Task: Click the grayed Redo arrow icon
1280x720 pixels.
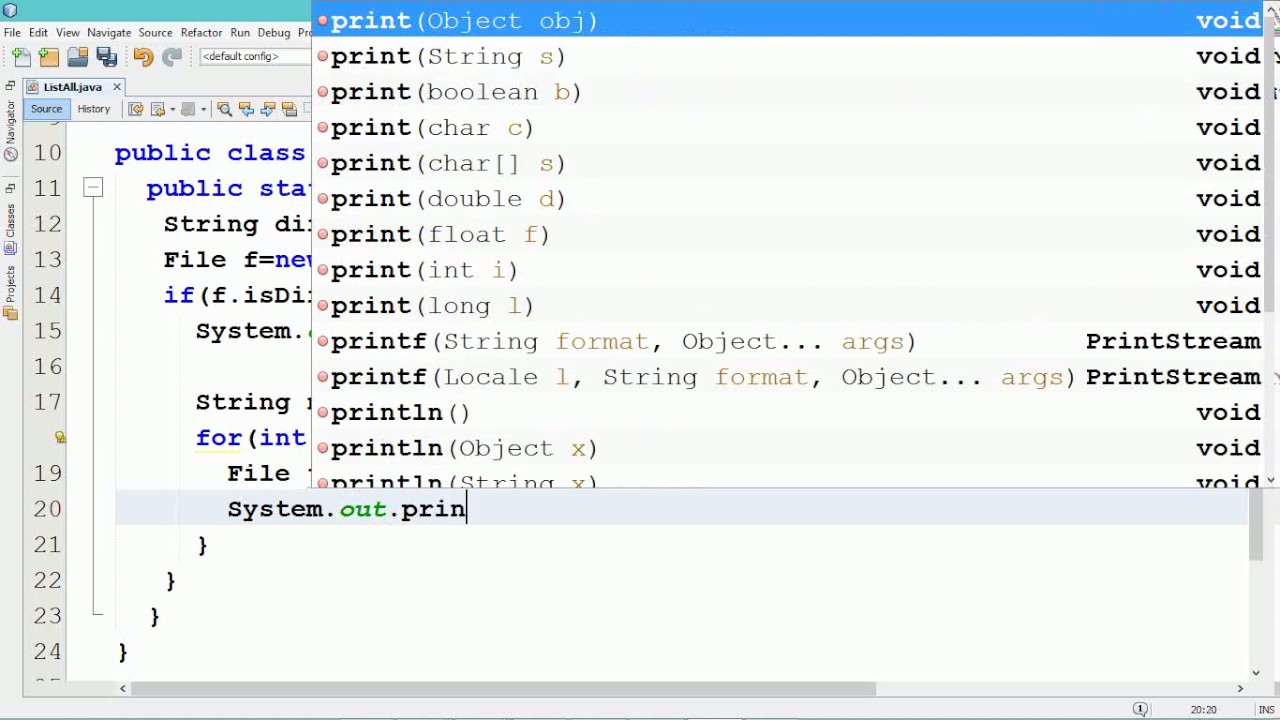Action: click(x=172, y=57)
